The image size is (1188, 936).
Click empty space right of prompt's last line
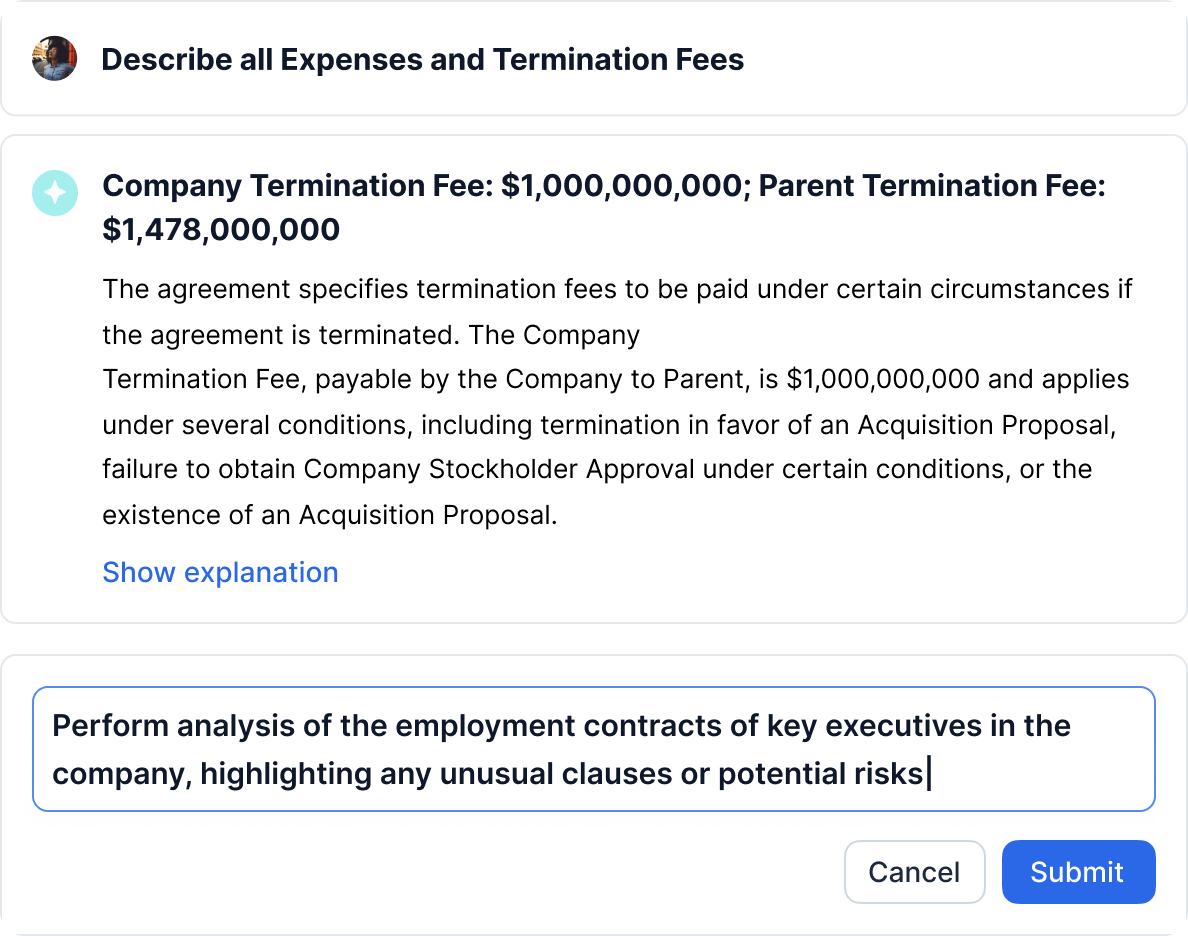tap(1040, 773)
